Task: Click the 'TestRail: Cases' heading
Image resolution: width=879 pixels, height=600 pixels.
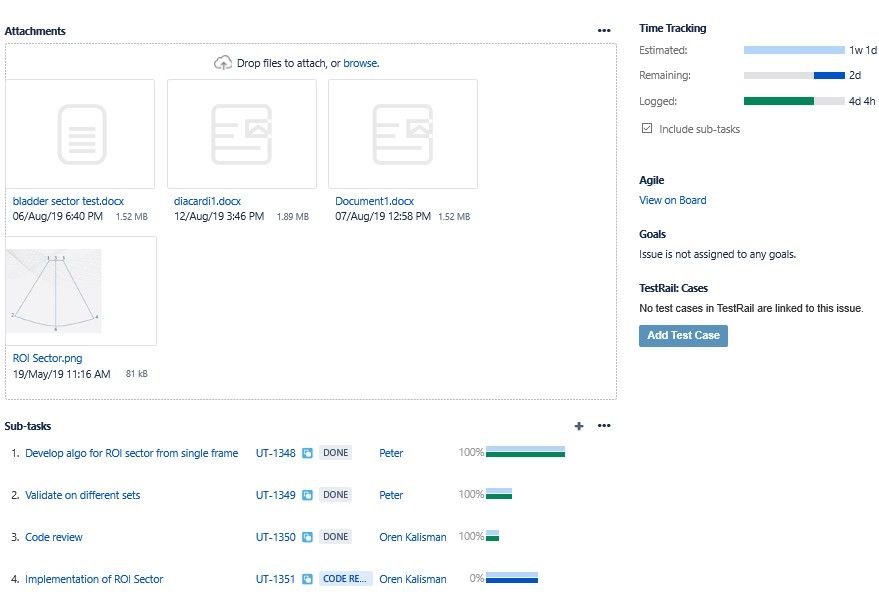Action: tap(673, 288)
